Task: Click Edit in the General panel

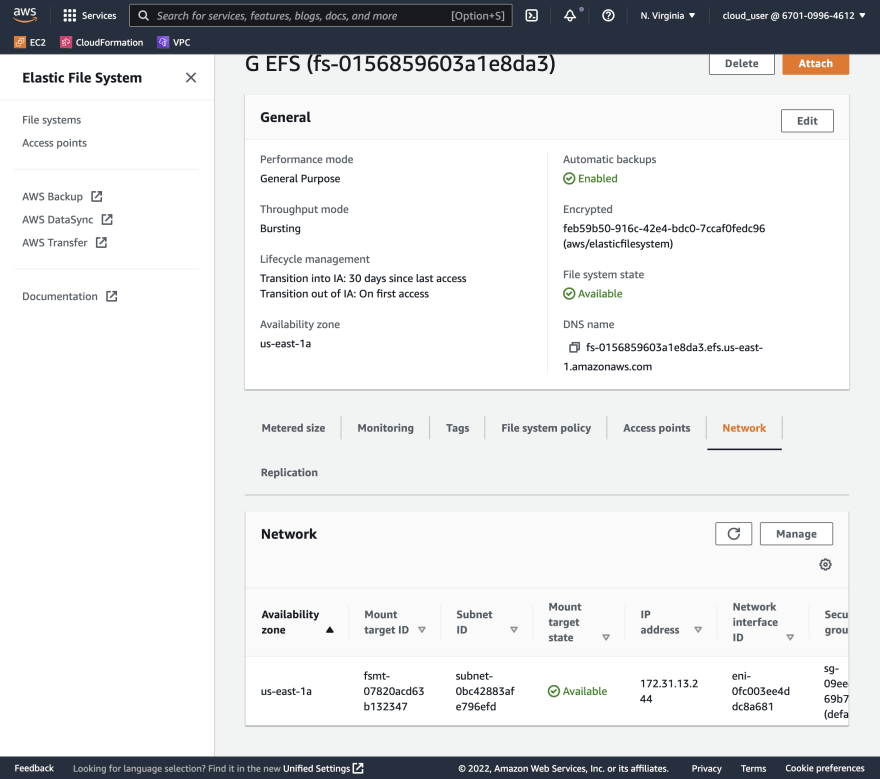Action: tap(806, 121)
